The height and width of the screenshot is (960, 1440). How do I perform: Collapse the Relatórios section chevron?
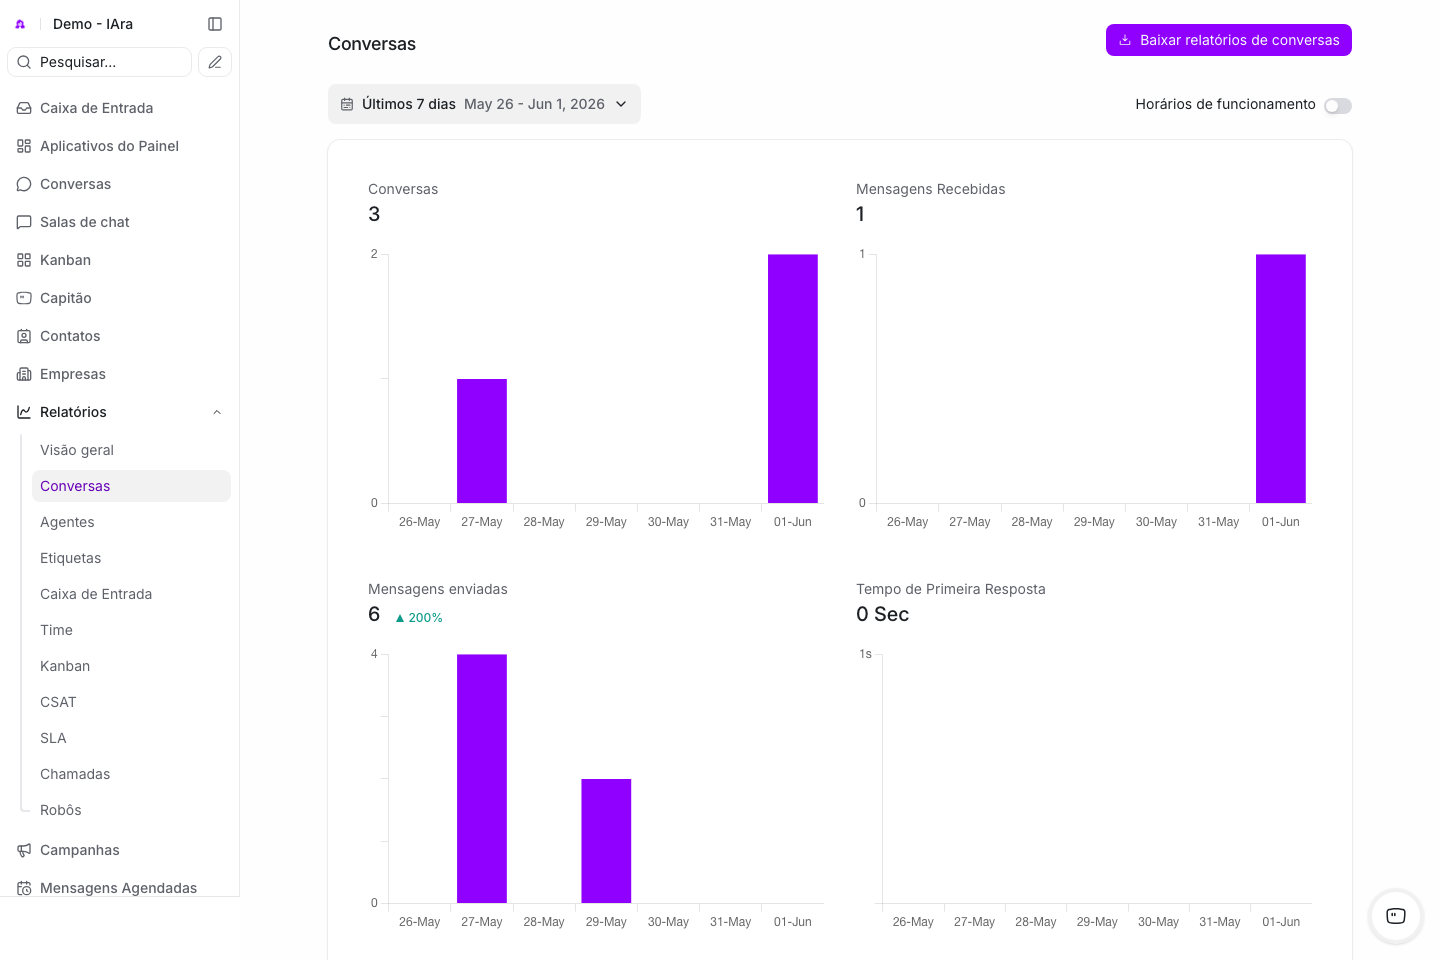(217, 412)
